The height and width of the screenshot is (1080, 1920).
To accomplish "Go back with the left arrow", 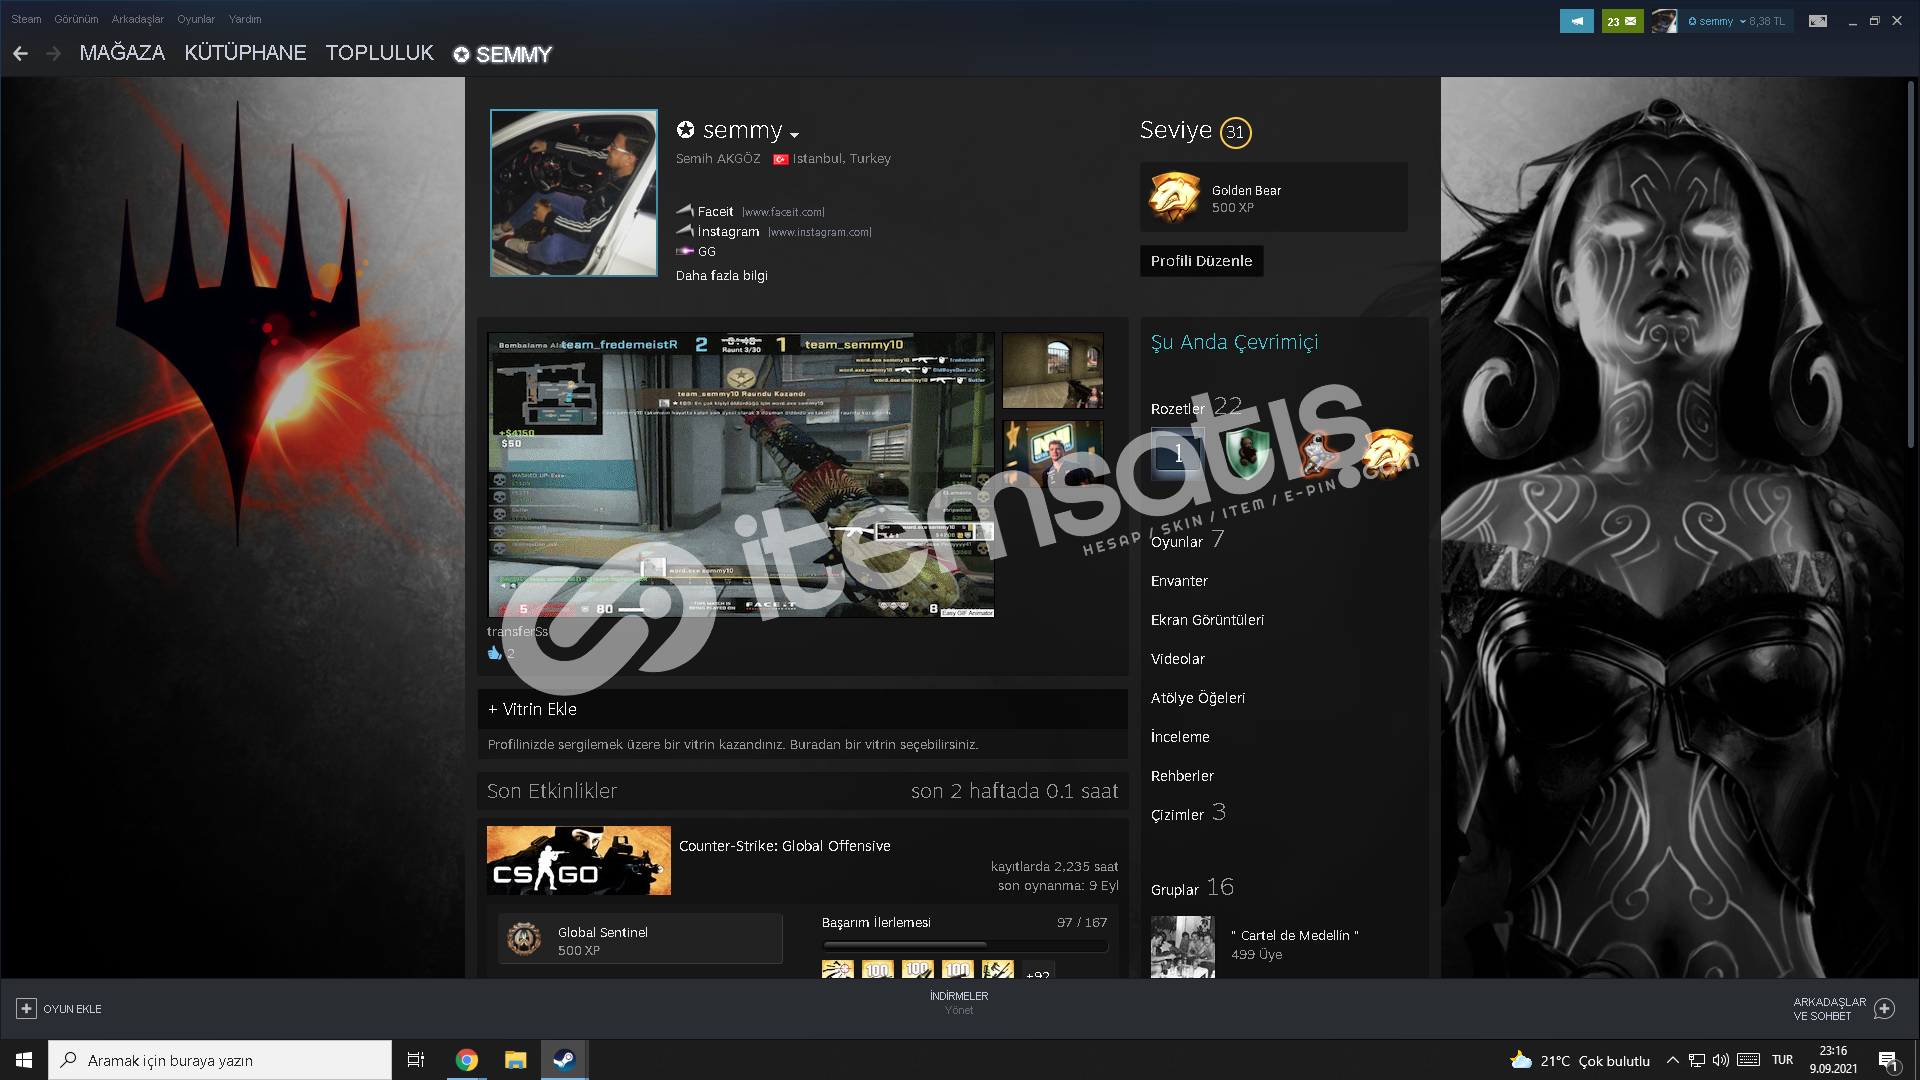I will pos(20,54).
